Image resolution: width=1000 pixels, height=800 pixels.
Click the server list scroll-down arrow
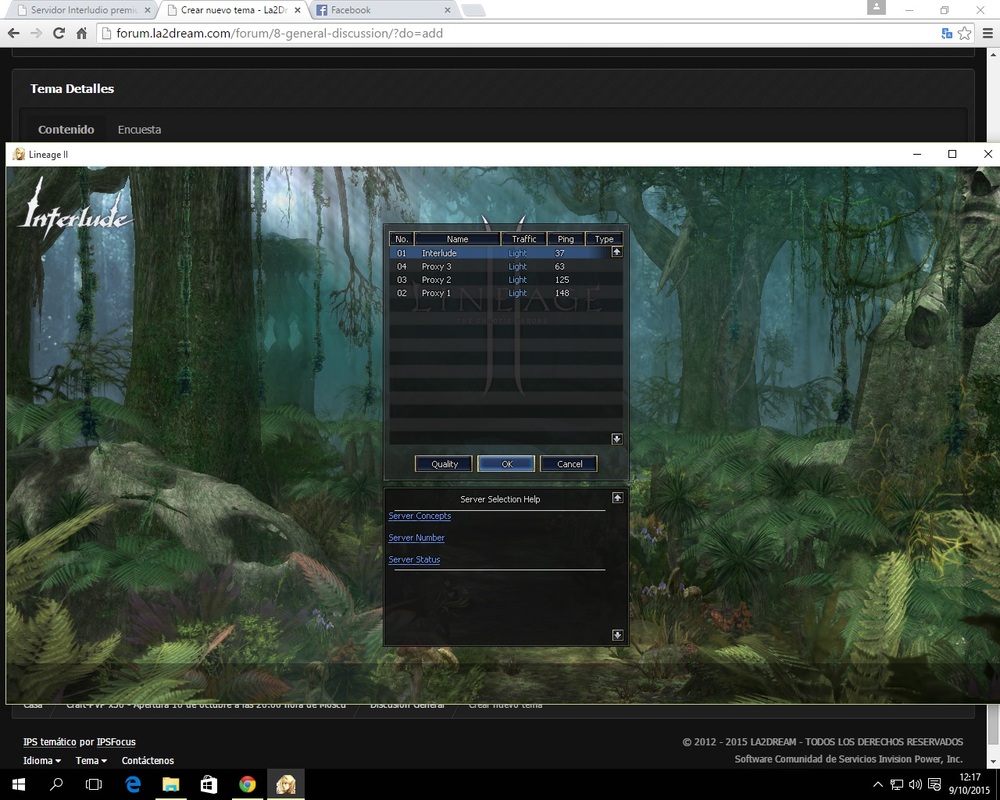click(x=617, y=439)
